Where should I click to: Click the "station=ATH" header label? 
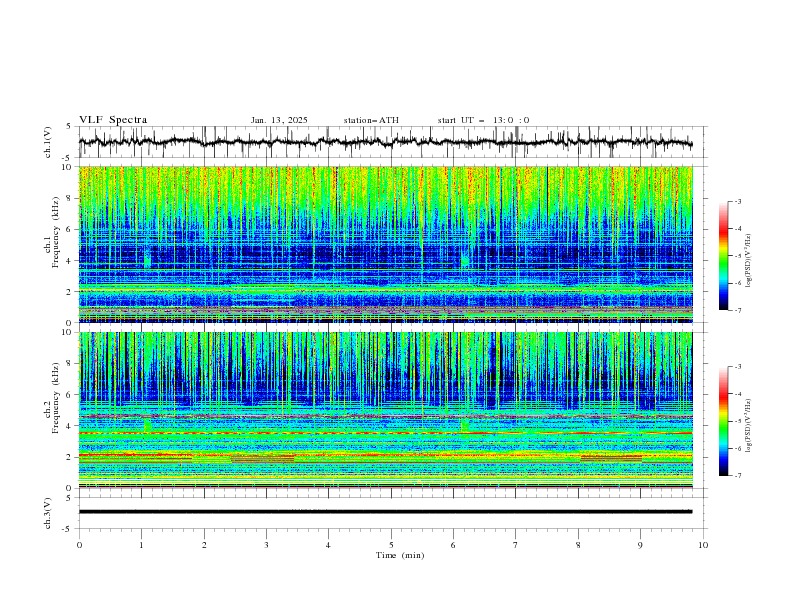pos(371,120)
